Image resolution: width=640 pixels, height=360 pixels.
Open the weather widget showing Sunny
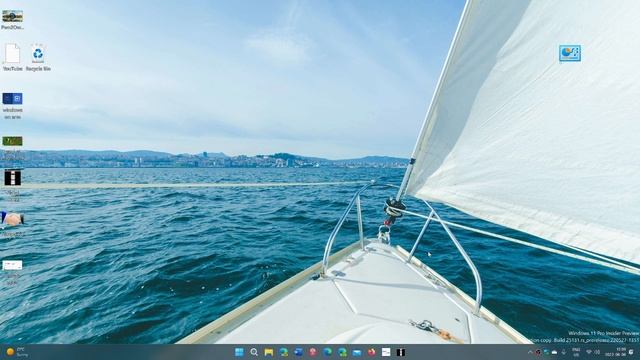point(18,352)
